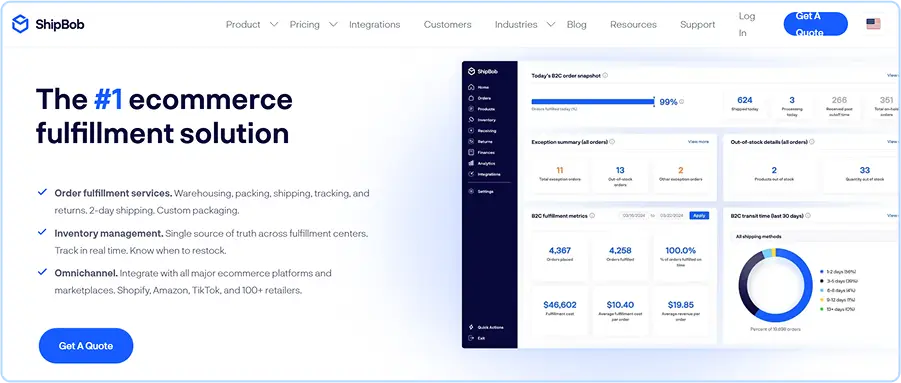Click the 3 Processing today tile
Viewport: 901px width, 383px height.
click(x=792, y=107)
